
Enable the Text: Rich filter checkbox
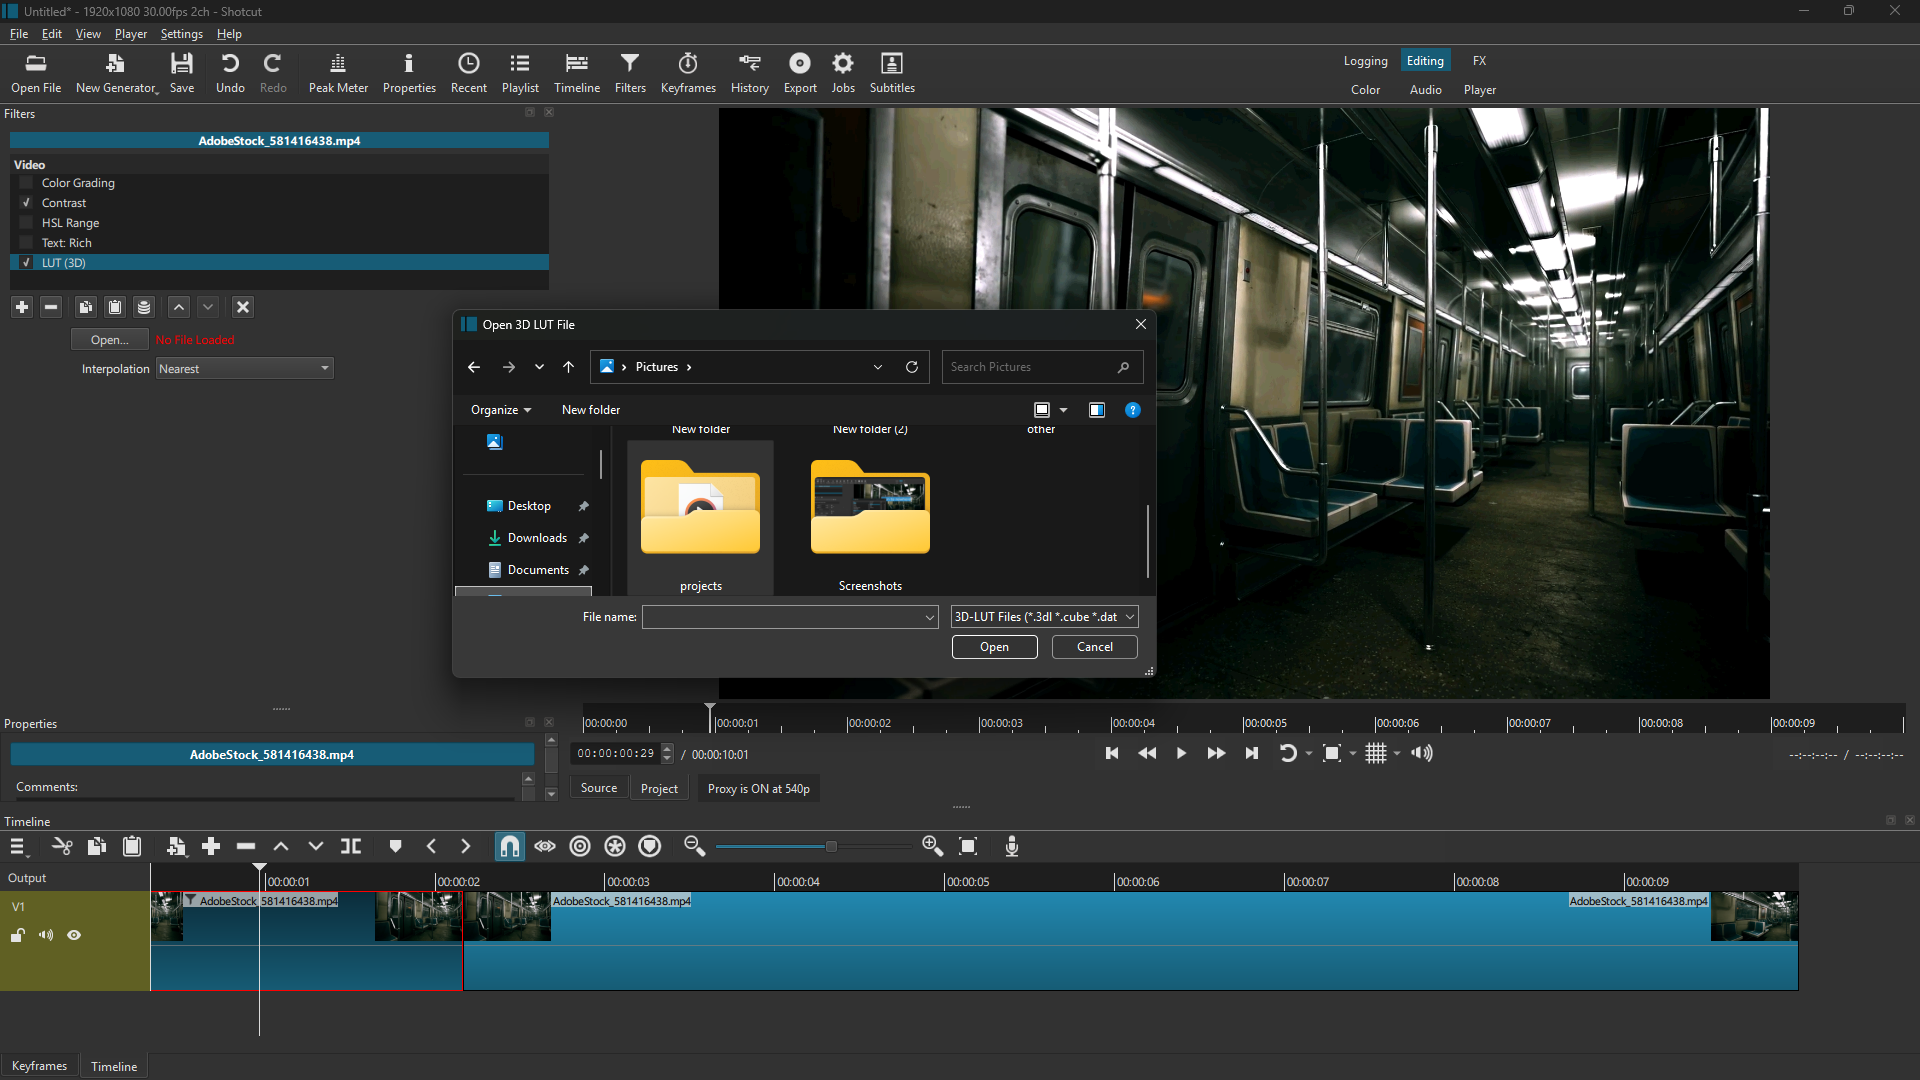(27, 243)
